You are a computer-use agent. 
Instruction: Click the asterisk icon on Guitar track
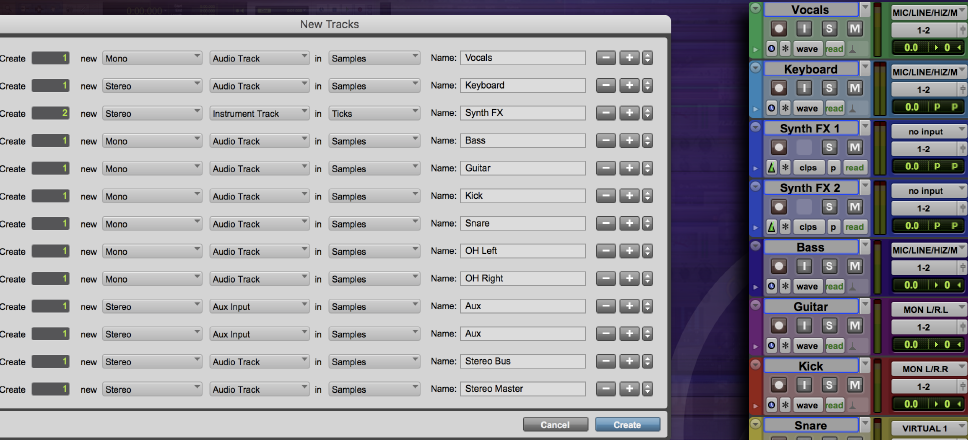(x=785, y=346)
